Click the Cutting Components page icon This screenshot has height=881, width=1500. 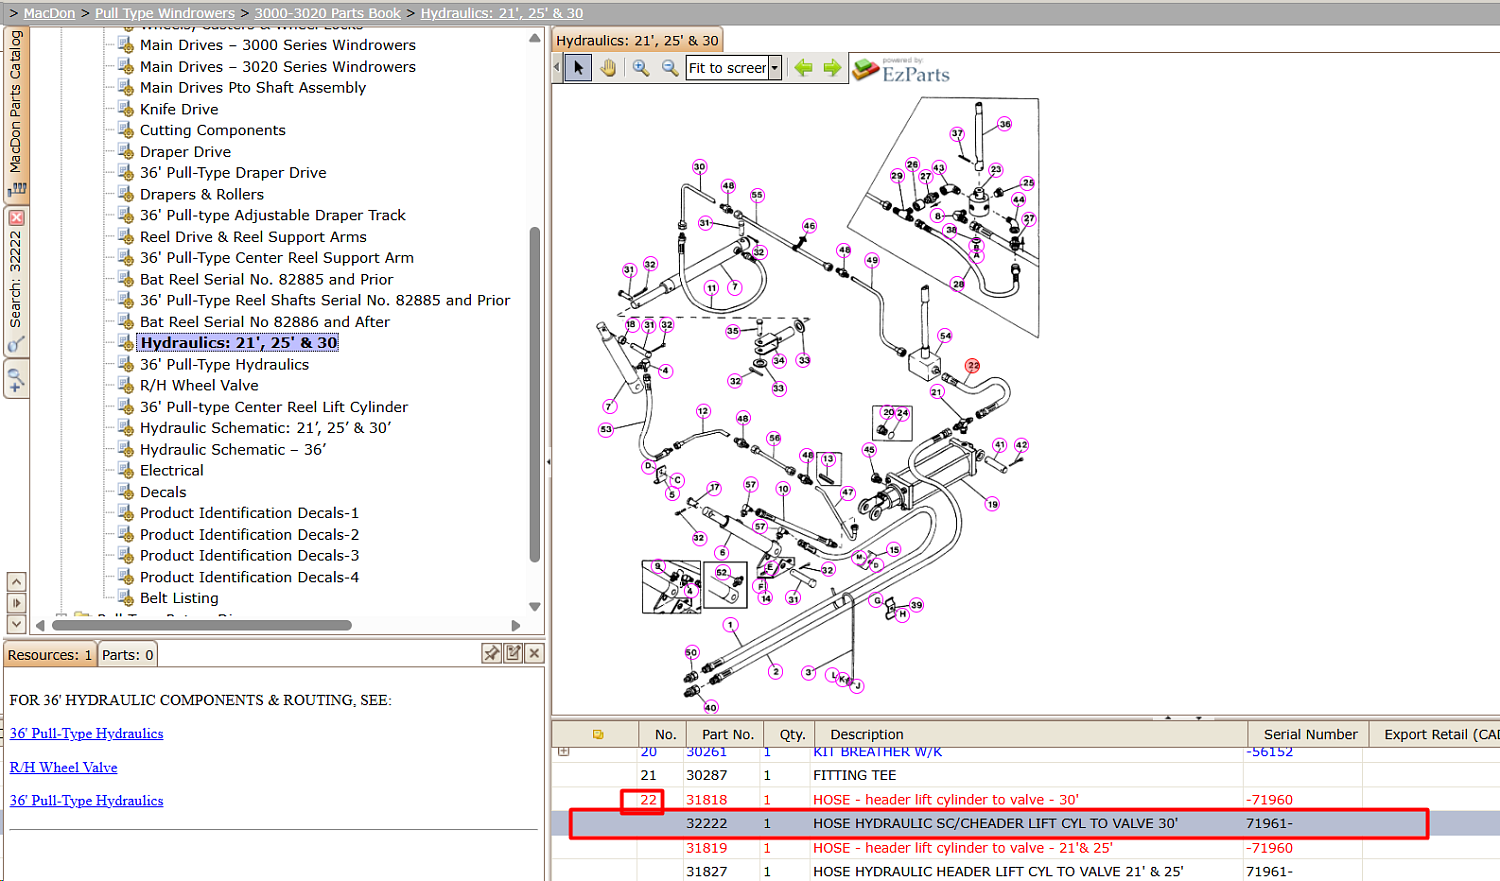click(x=126, y=130)
